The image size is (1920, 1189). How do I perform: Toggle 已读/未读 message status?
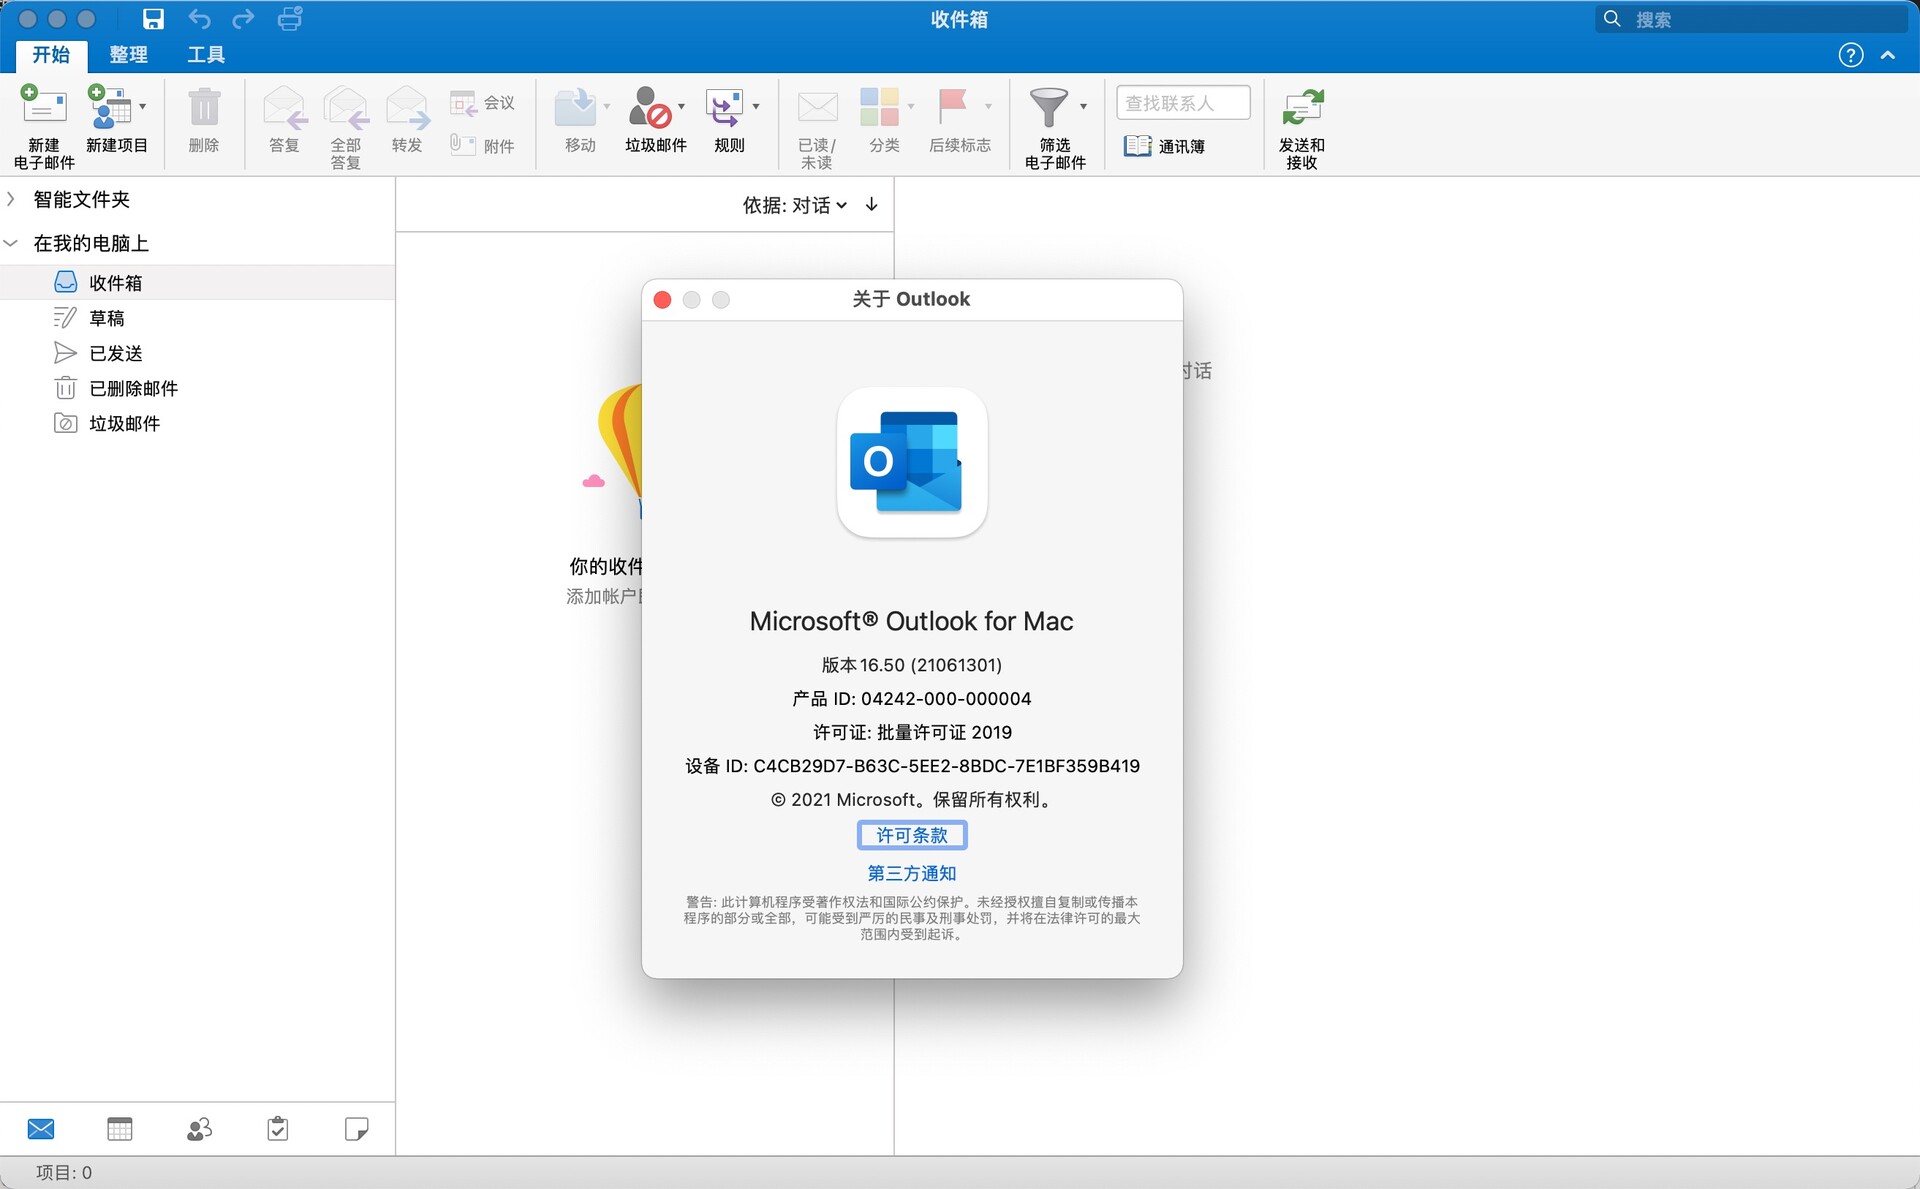817,107
